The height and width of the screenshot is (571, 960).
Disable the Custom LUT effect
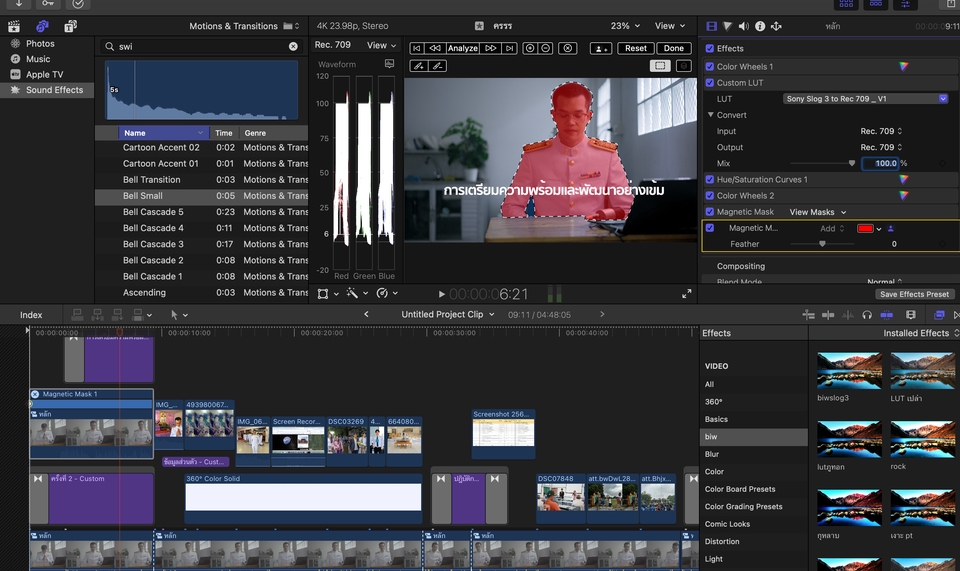(710, 83)
